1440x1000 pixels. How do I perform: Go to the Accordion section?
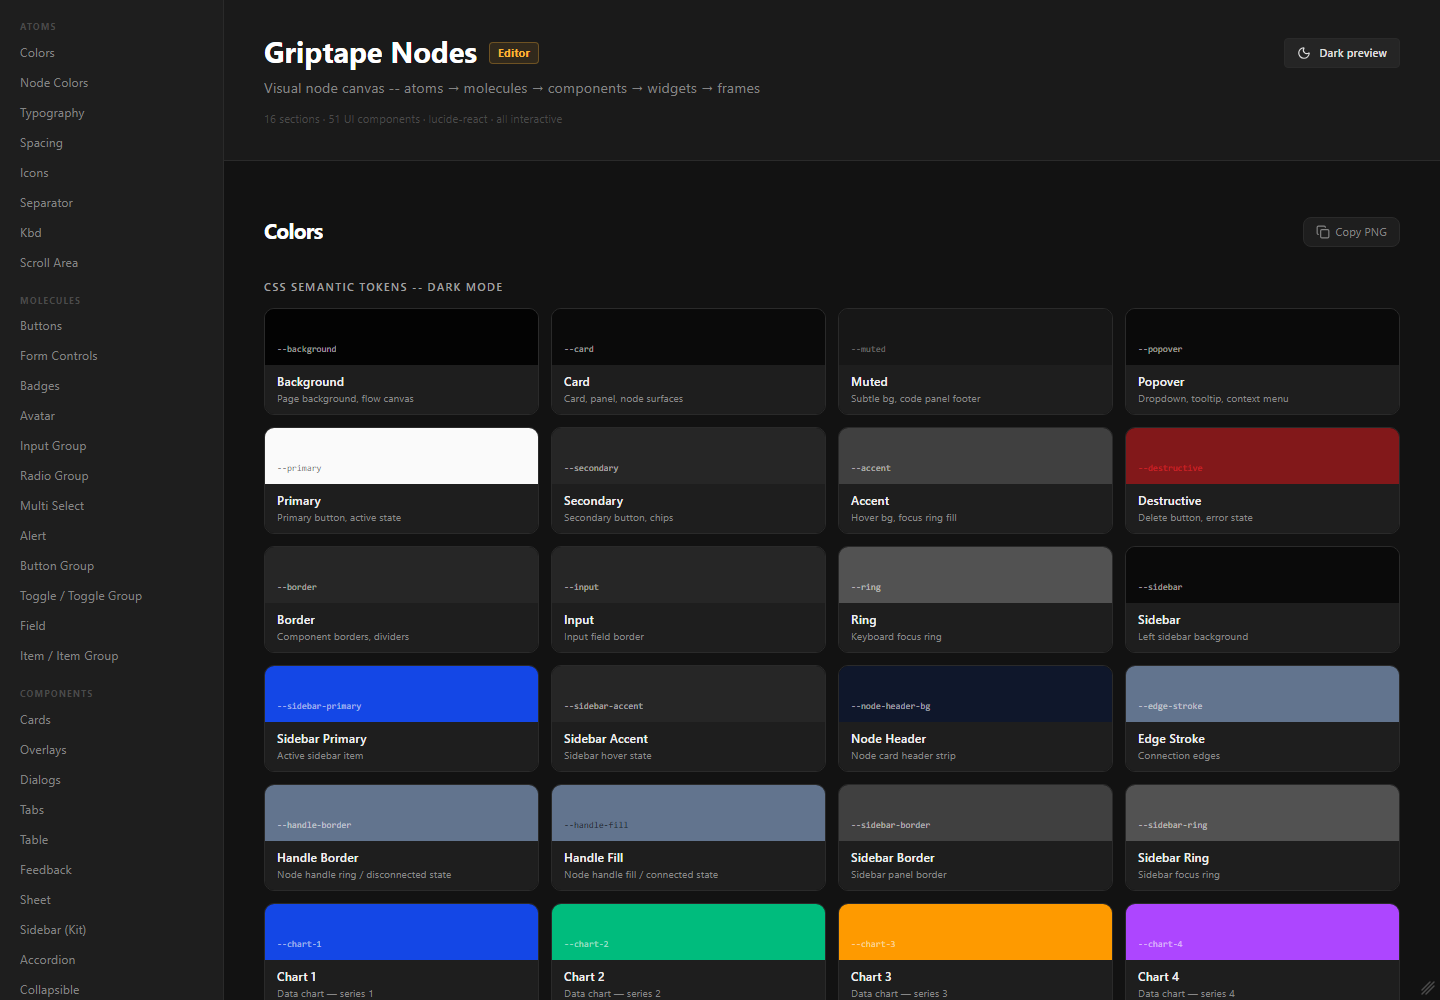pyautogui.click(x=47, y=960)
